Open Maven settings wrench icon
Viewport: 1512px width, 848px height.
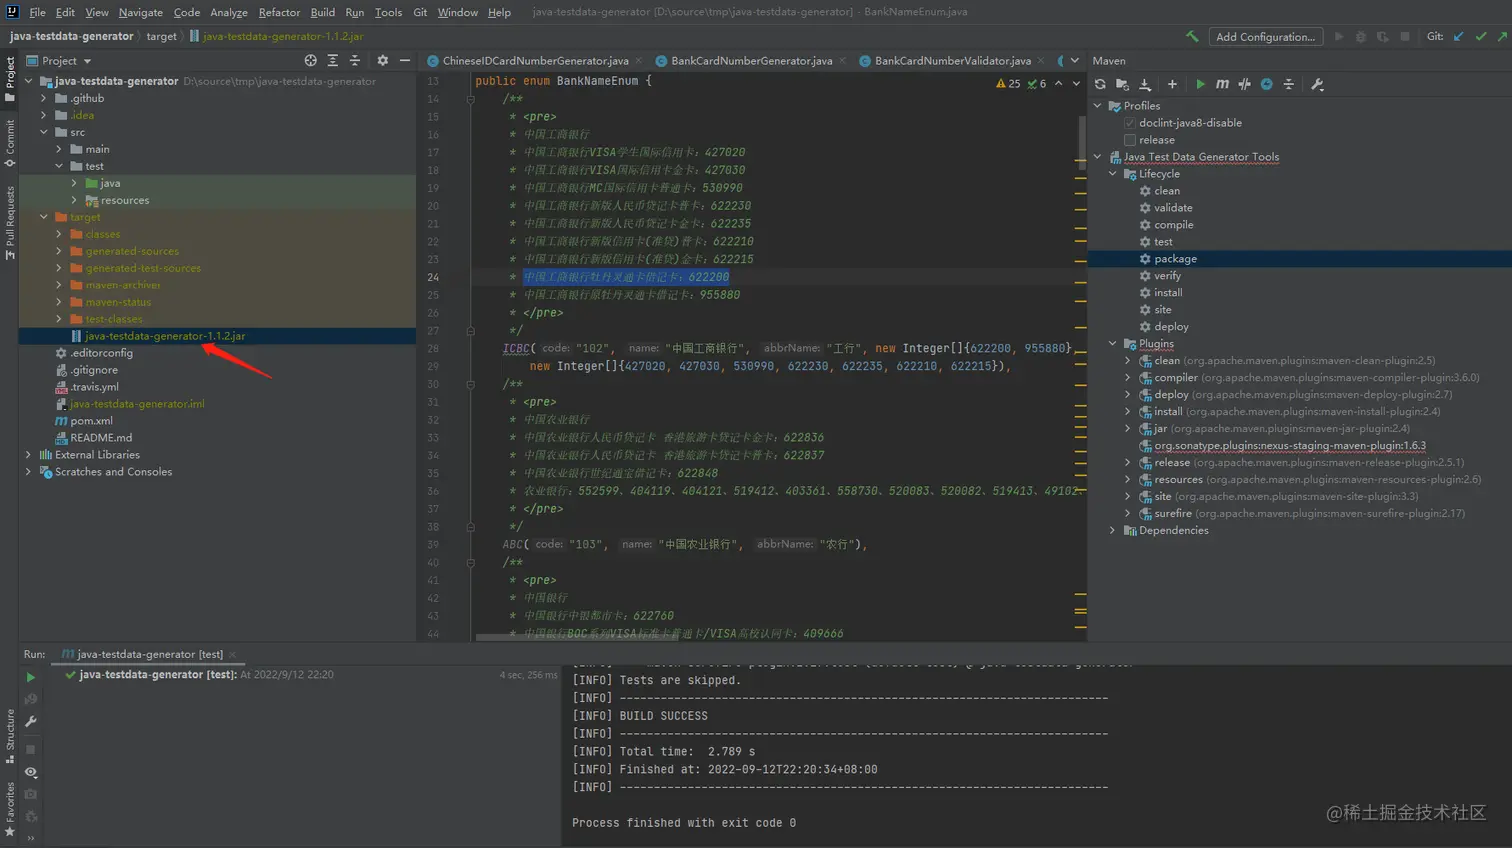pos(1317,85)
